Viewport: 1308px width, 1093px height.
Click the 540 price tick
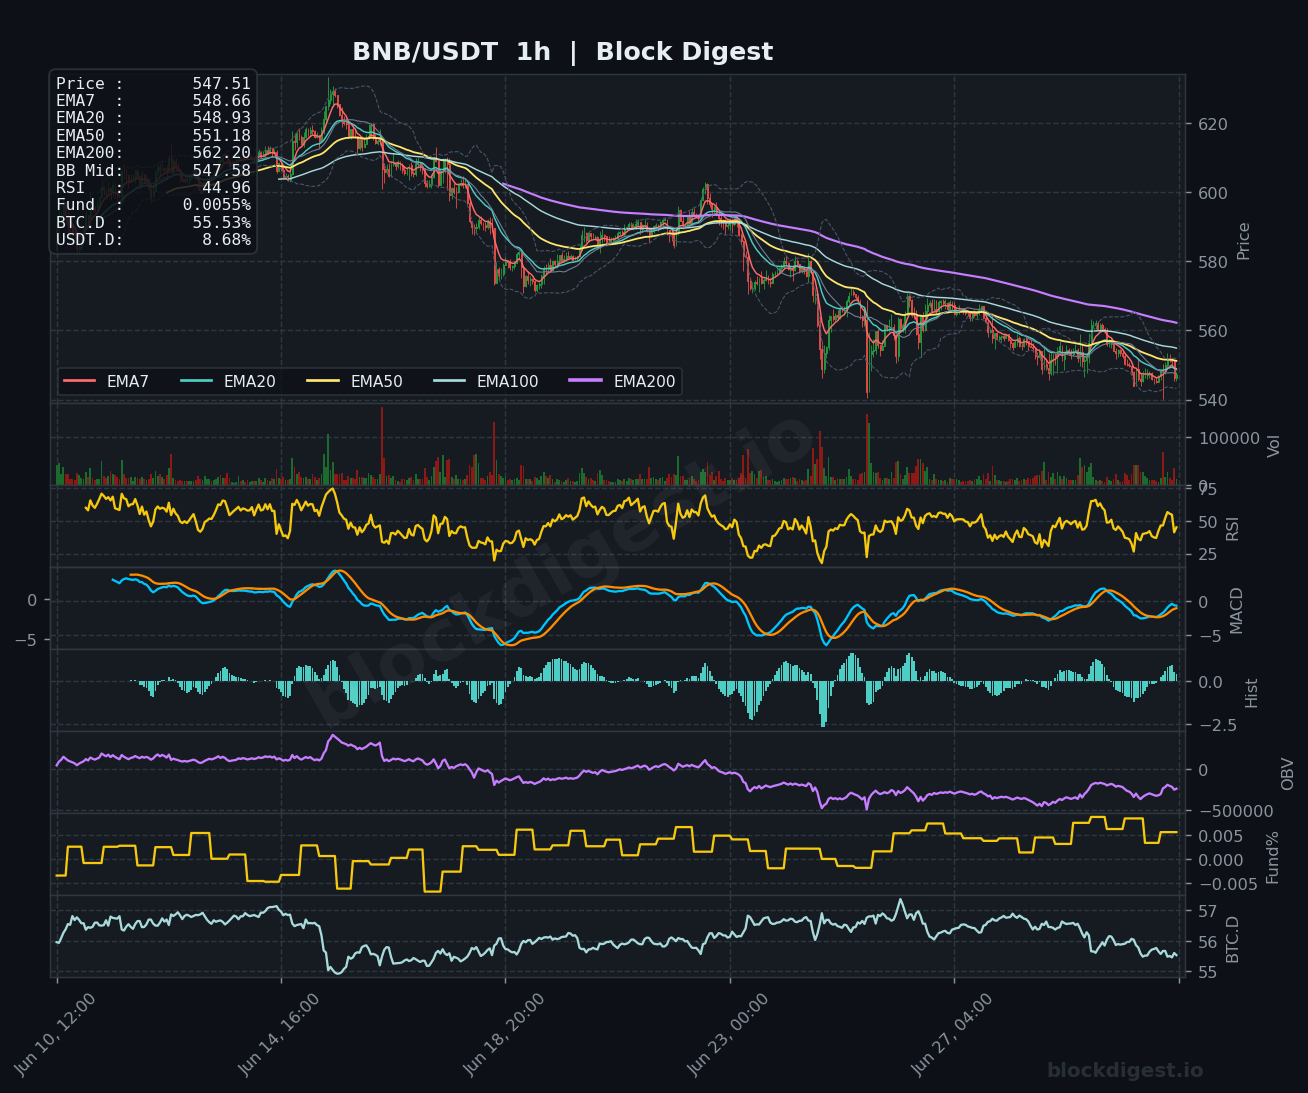1212,401
